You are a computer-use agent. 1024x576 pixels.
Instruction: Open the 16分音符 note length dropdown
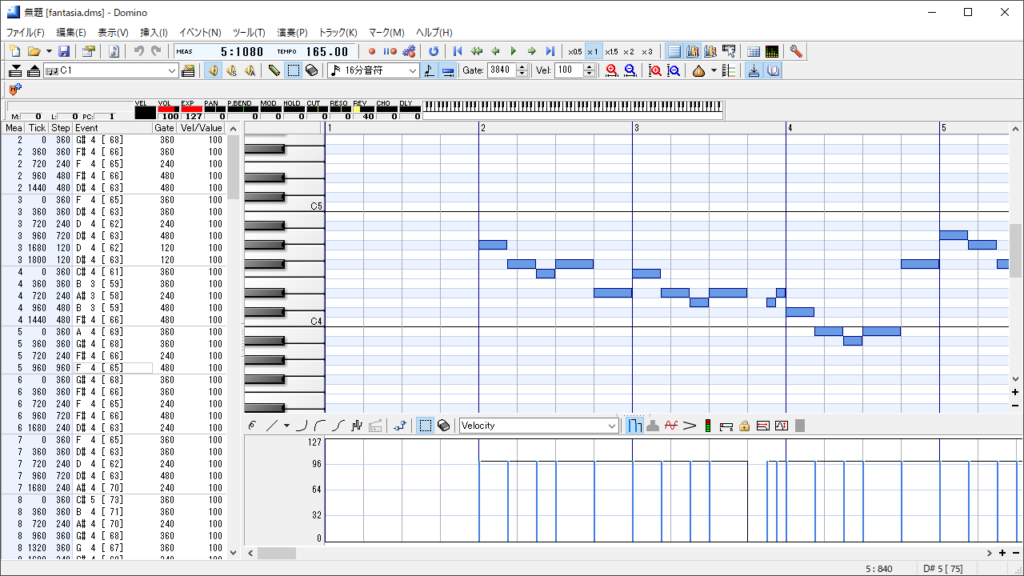(x=413, y=71)
